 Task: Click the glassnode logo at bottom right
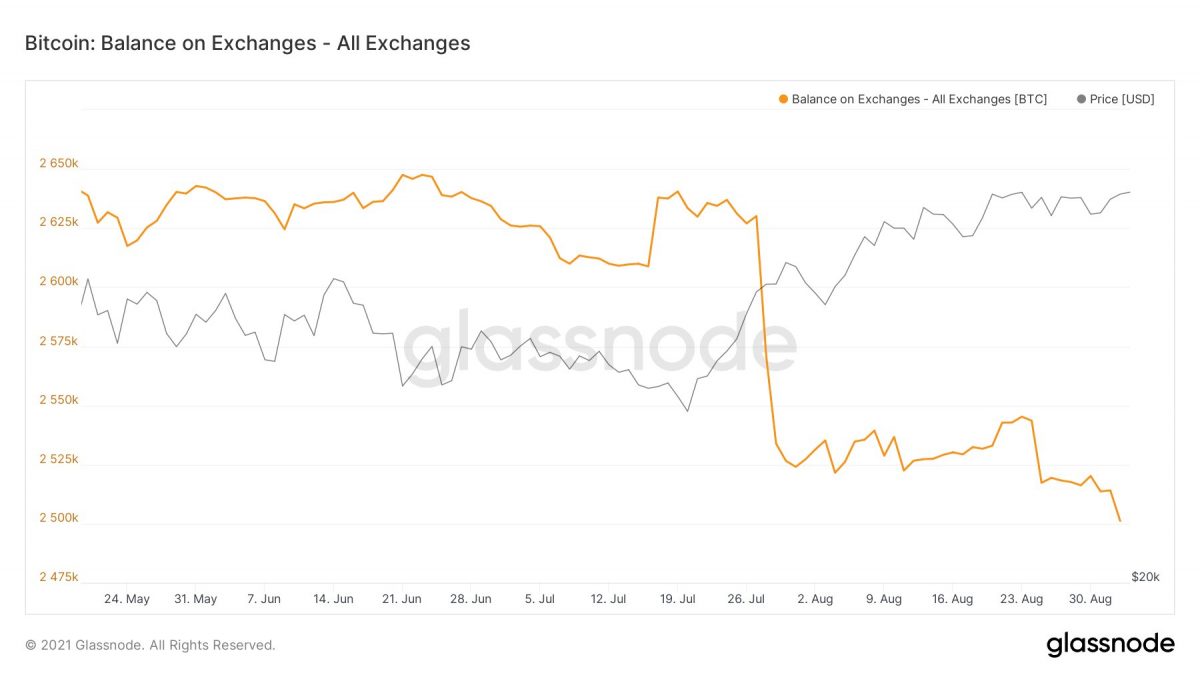pos(1110,645)
